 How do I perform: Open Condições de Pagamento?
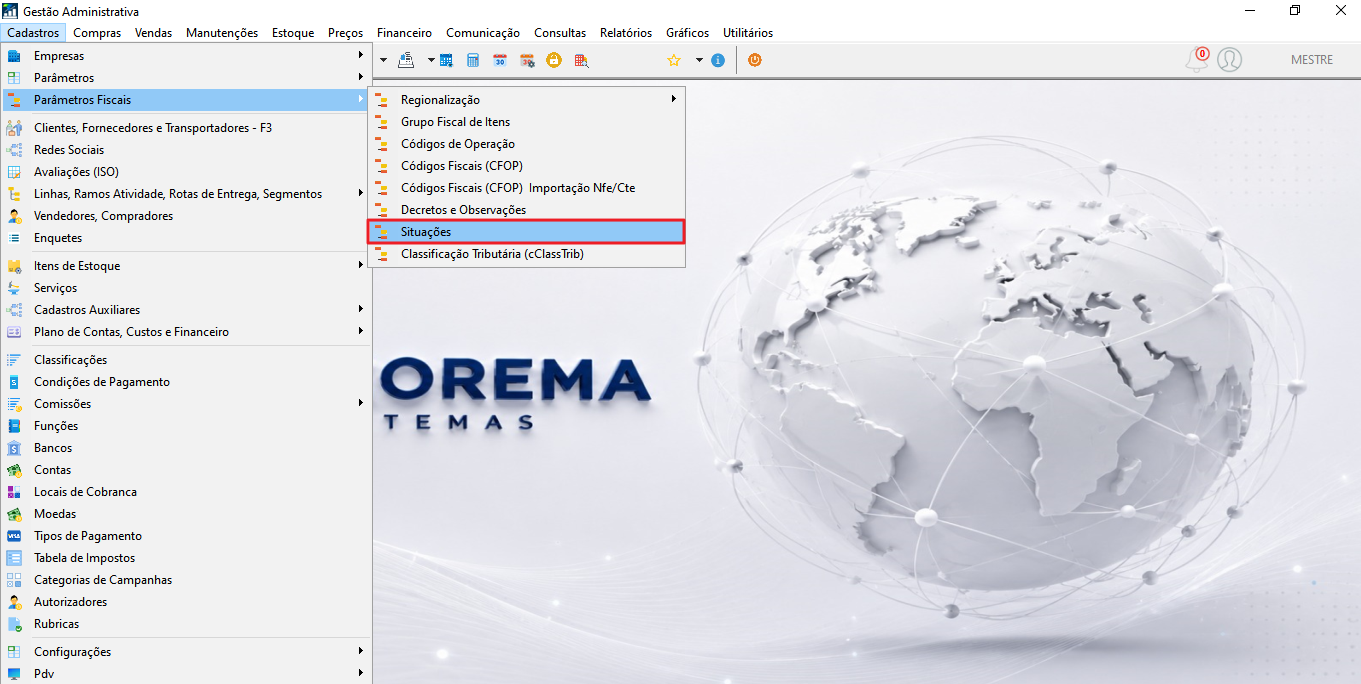(x=186, y=382)
